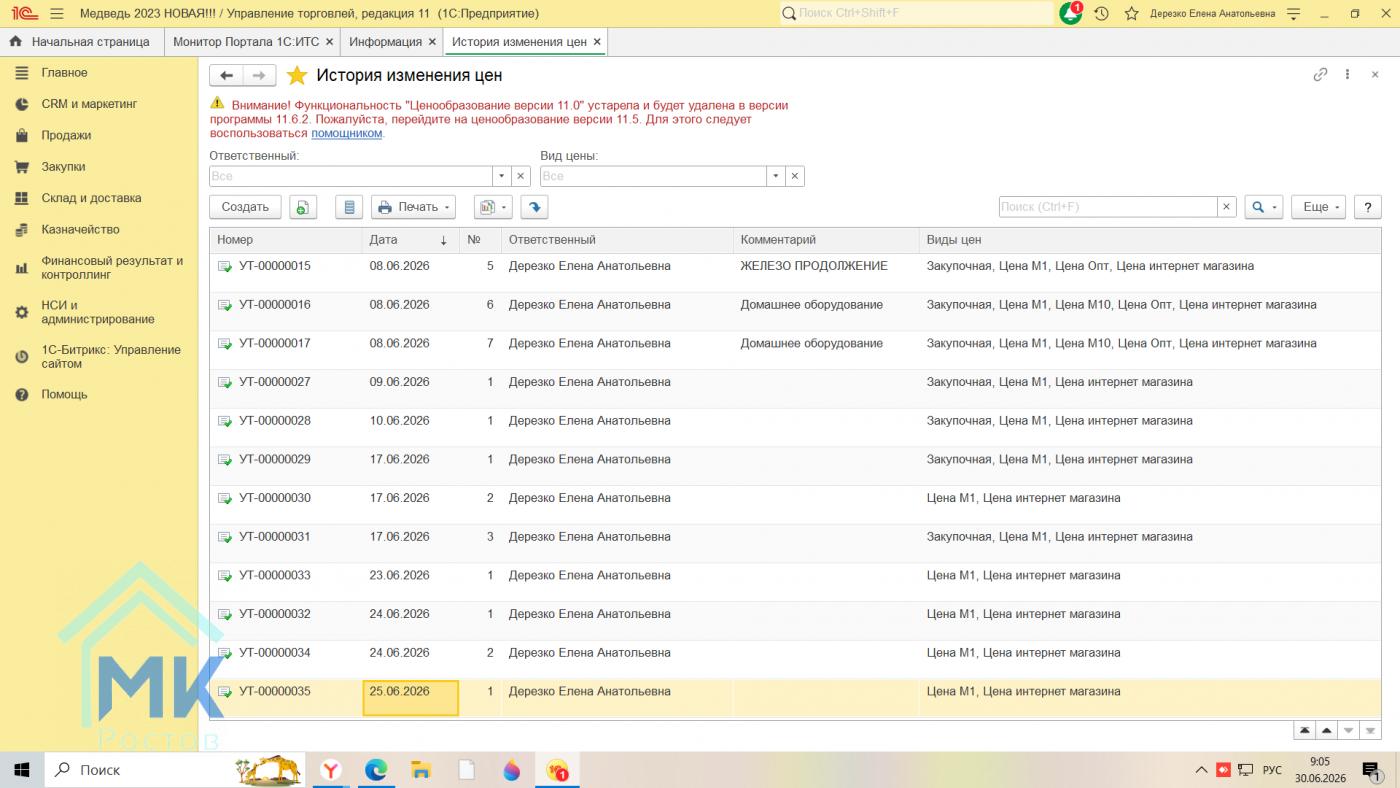Open the CRM и маркетинг section
Image resolution: width=1400 pixels, height=788 pixels.
[99, 104]
